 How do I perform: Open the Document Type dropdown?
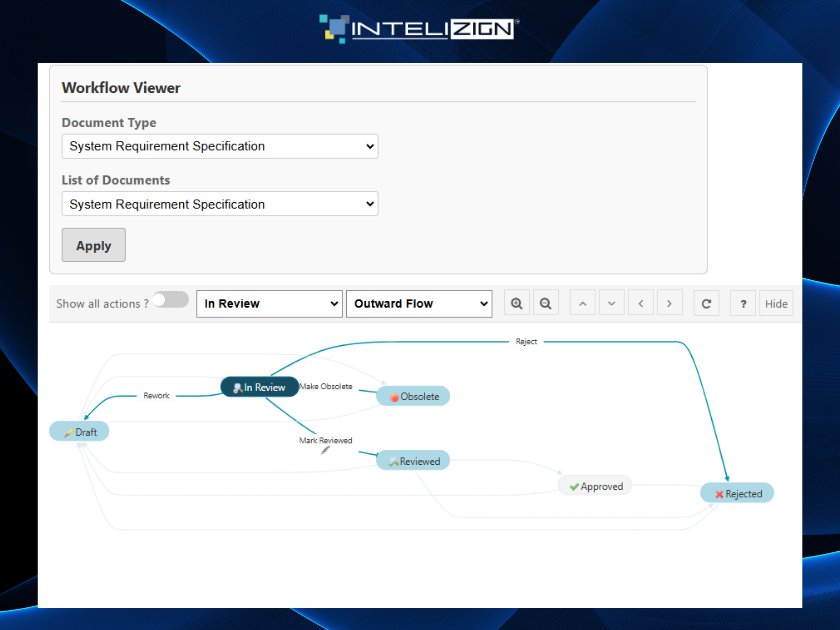click(219, 146)
